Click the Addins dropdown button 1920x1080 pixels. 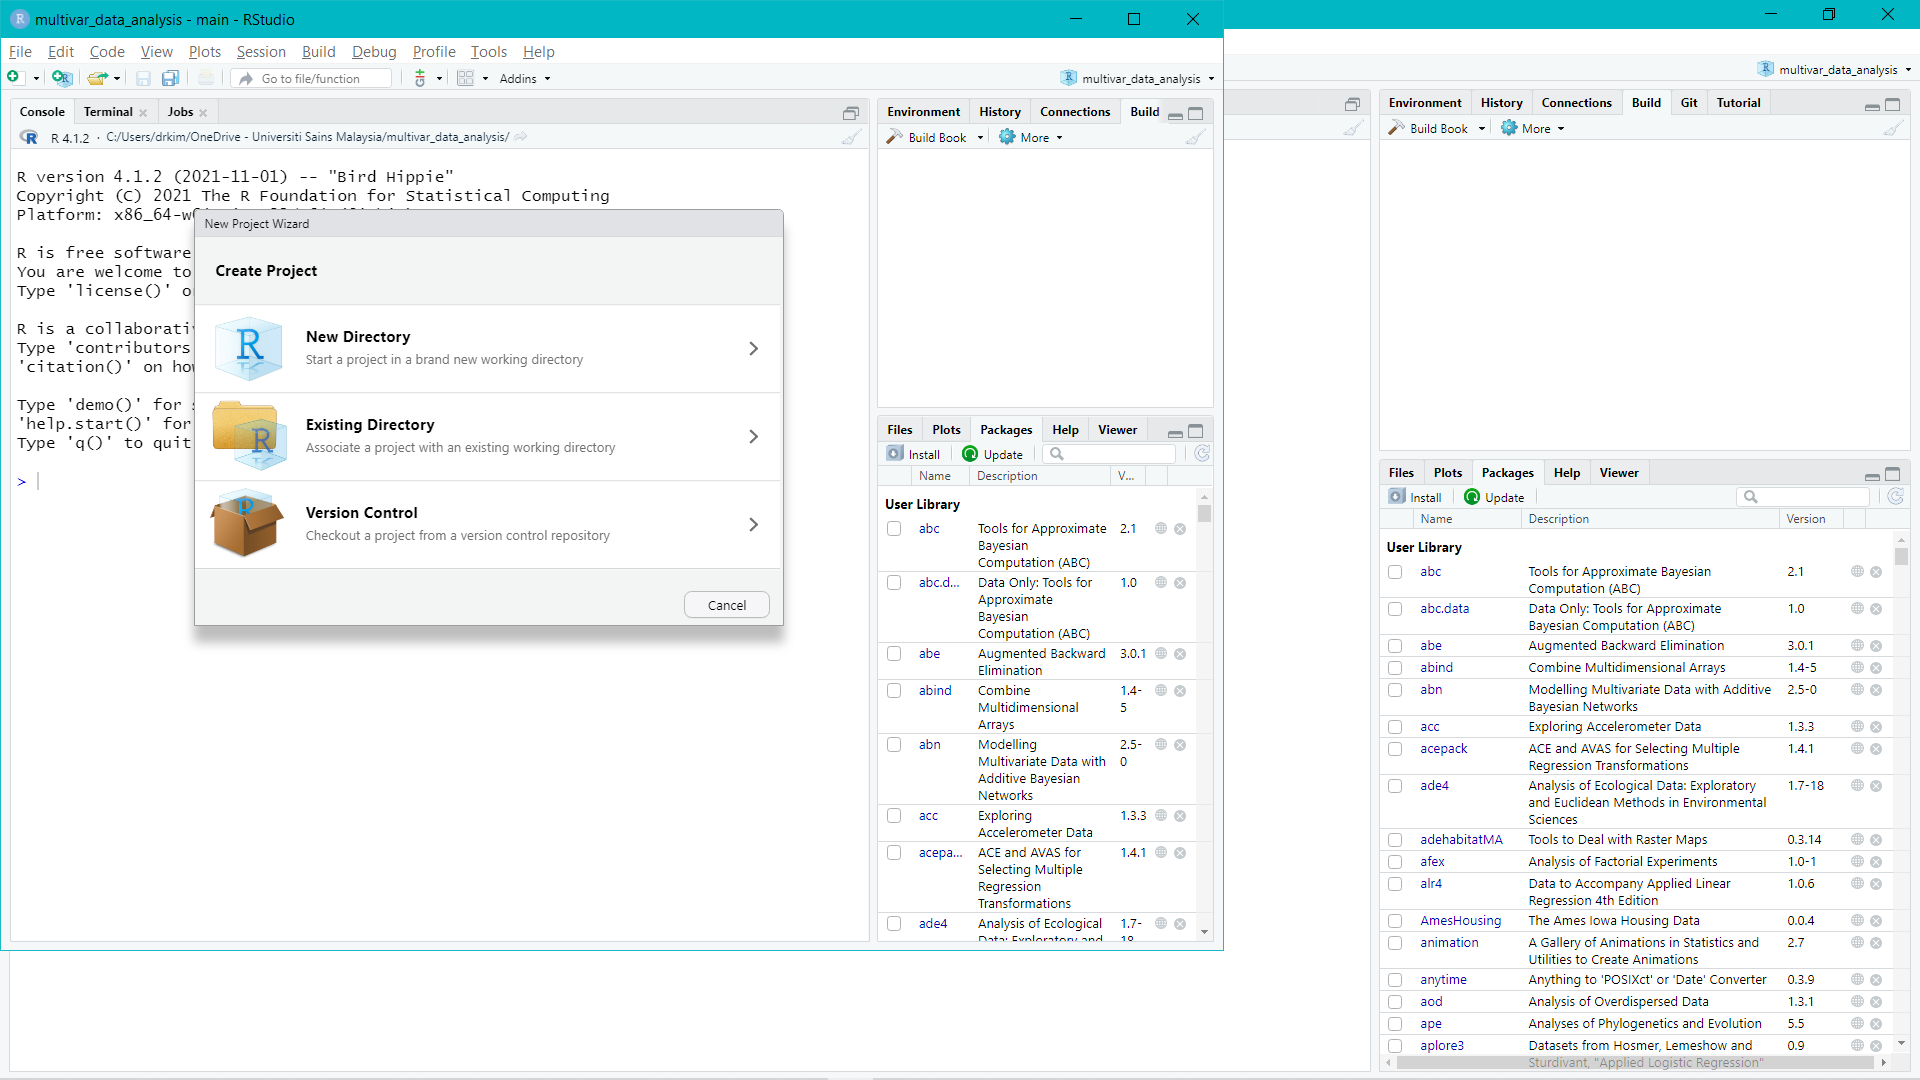(x=525, y=78)
